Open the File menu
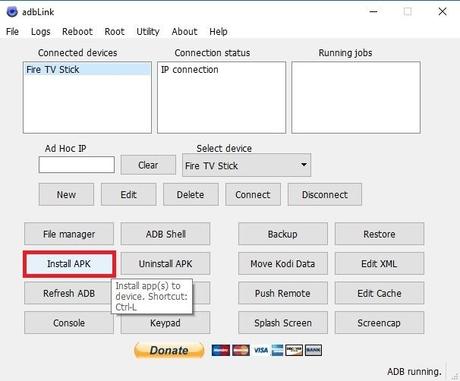 point(12,32)
